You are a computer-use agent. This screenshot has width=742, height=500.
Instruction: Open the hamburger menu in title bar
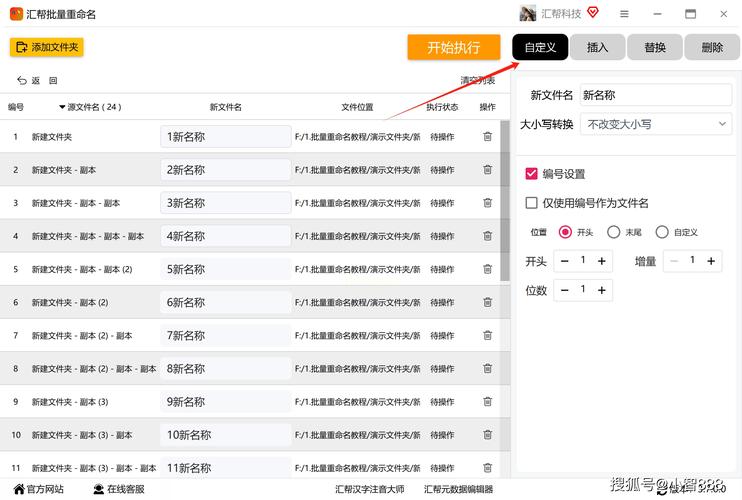pyautogui.click(x=624, y=14)
